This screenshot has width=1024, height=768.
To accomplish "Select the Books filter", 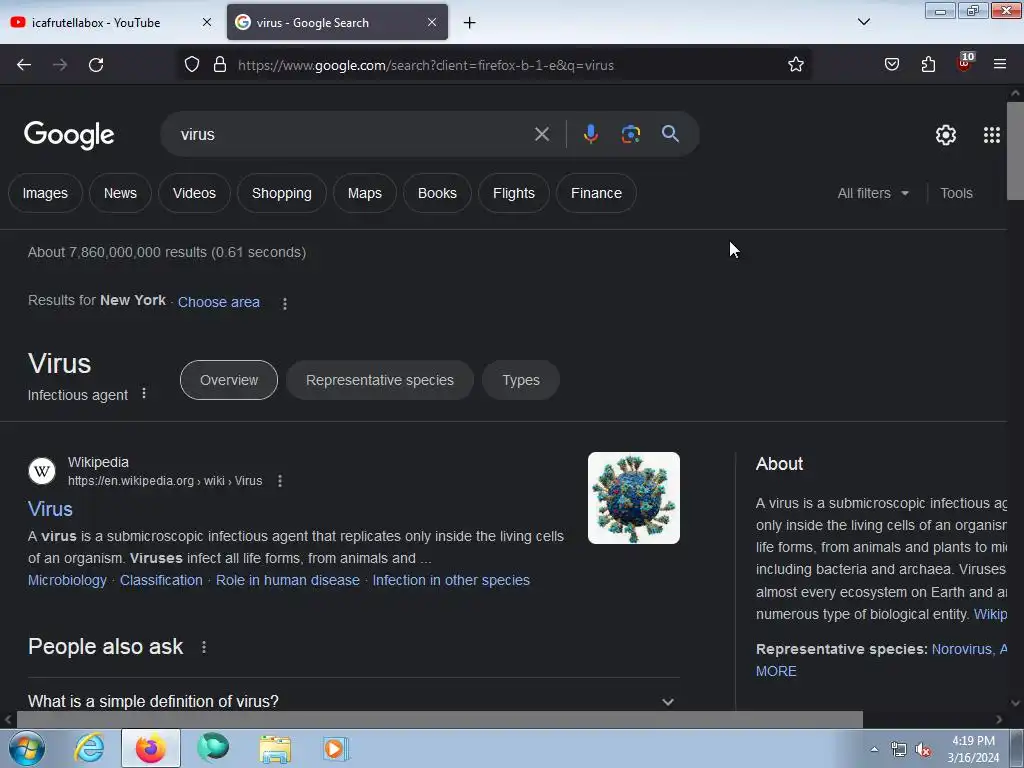I will (437, 193).
